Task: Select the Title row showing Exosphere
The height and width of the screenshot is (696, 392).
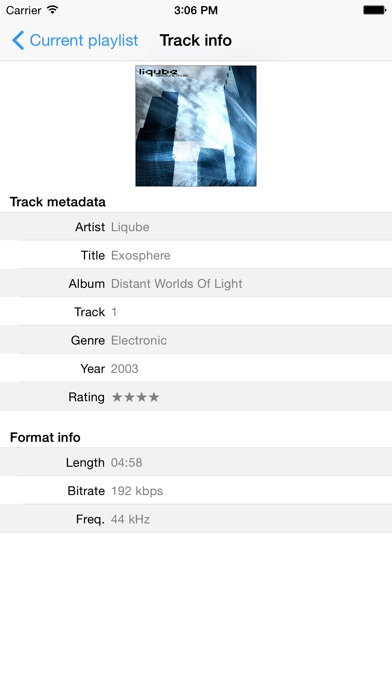Action: pos(196,255)
